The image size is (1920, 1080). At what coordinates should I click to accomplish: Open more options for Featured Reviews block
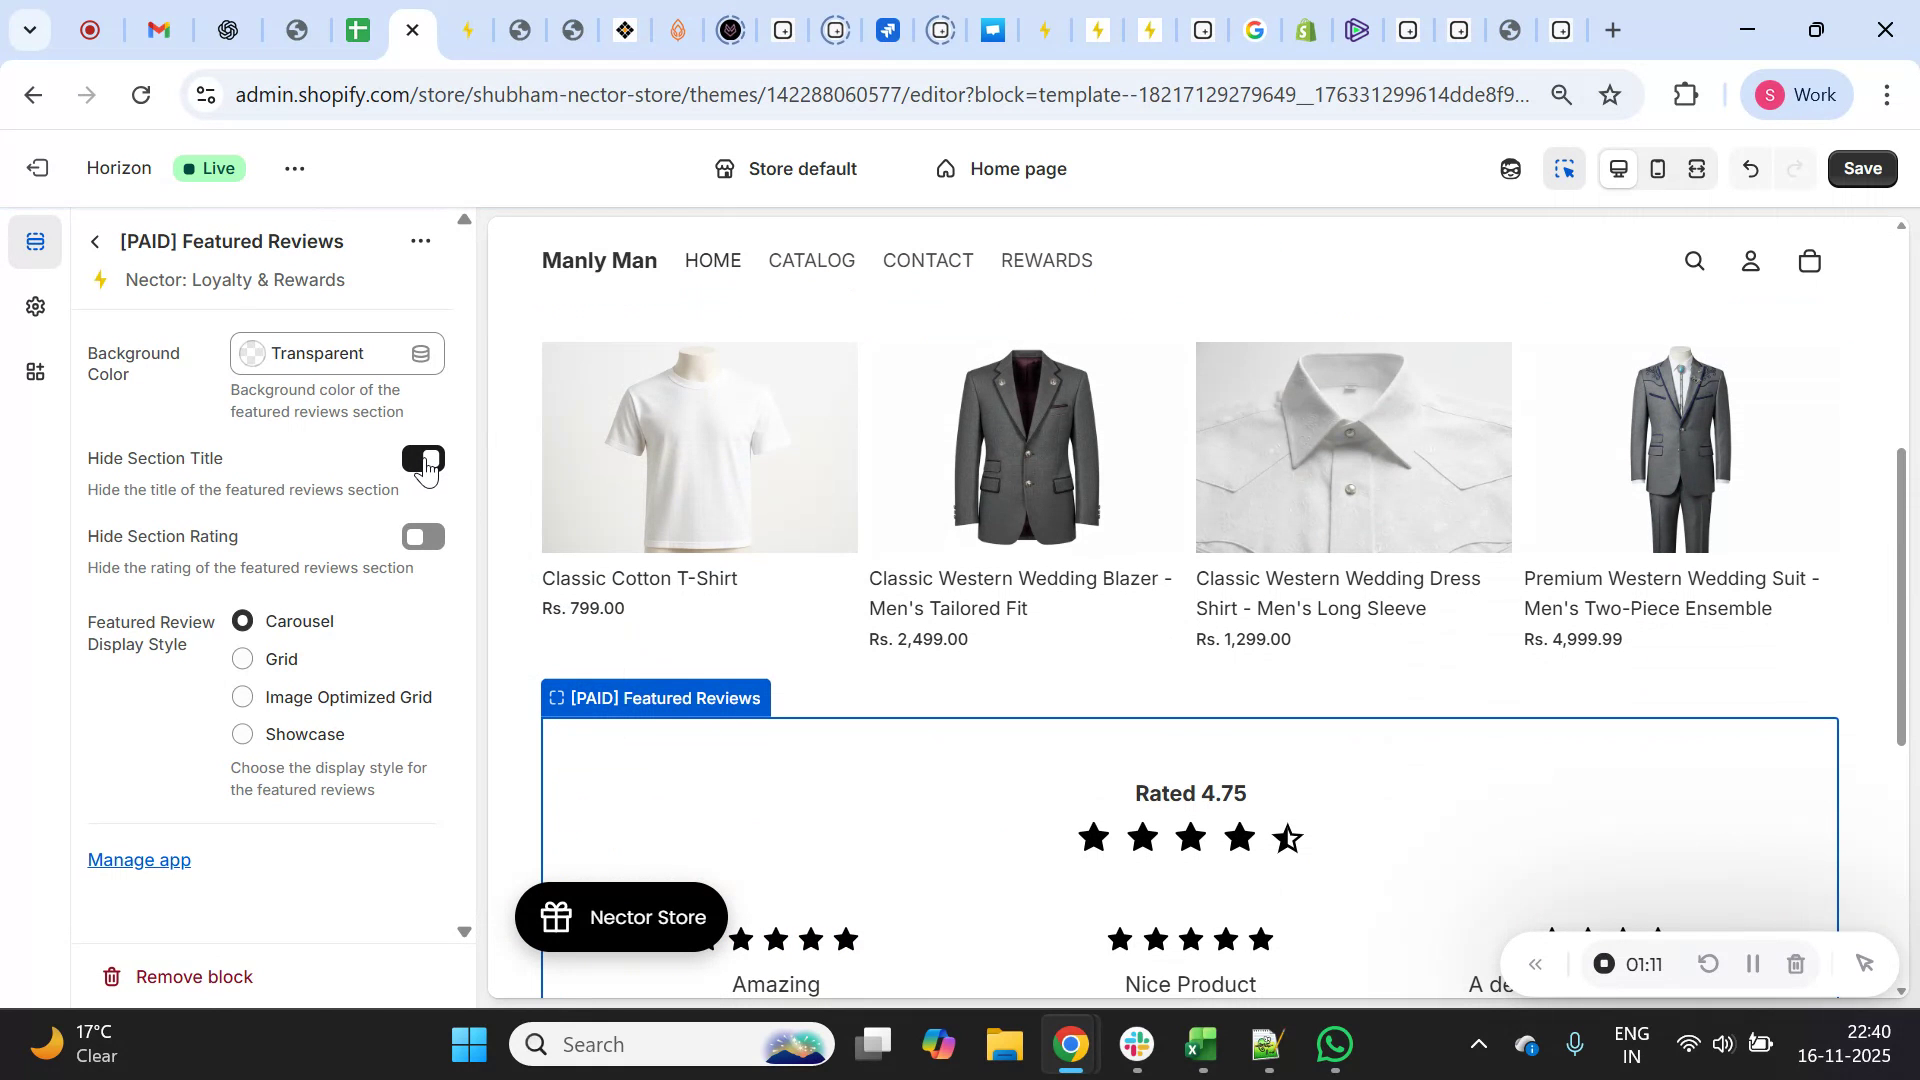coord(420,241)
